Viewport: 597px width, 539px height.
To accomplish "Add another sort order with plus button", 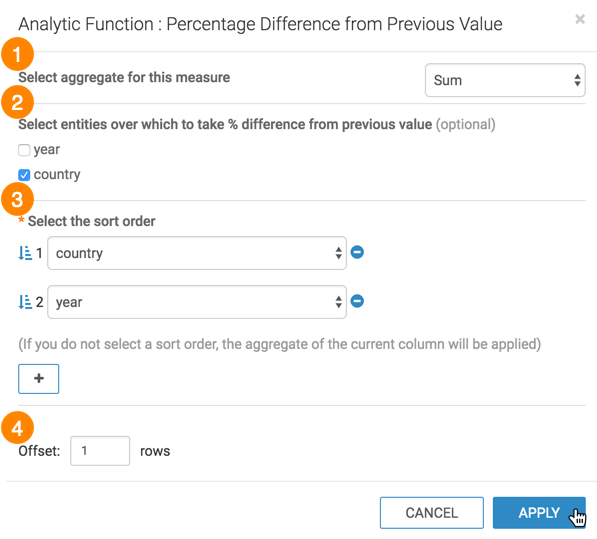I will tap(38, 379).
